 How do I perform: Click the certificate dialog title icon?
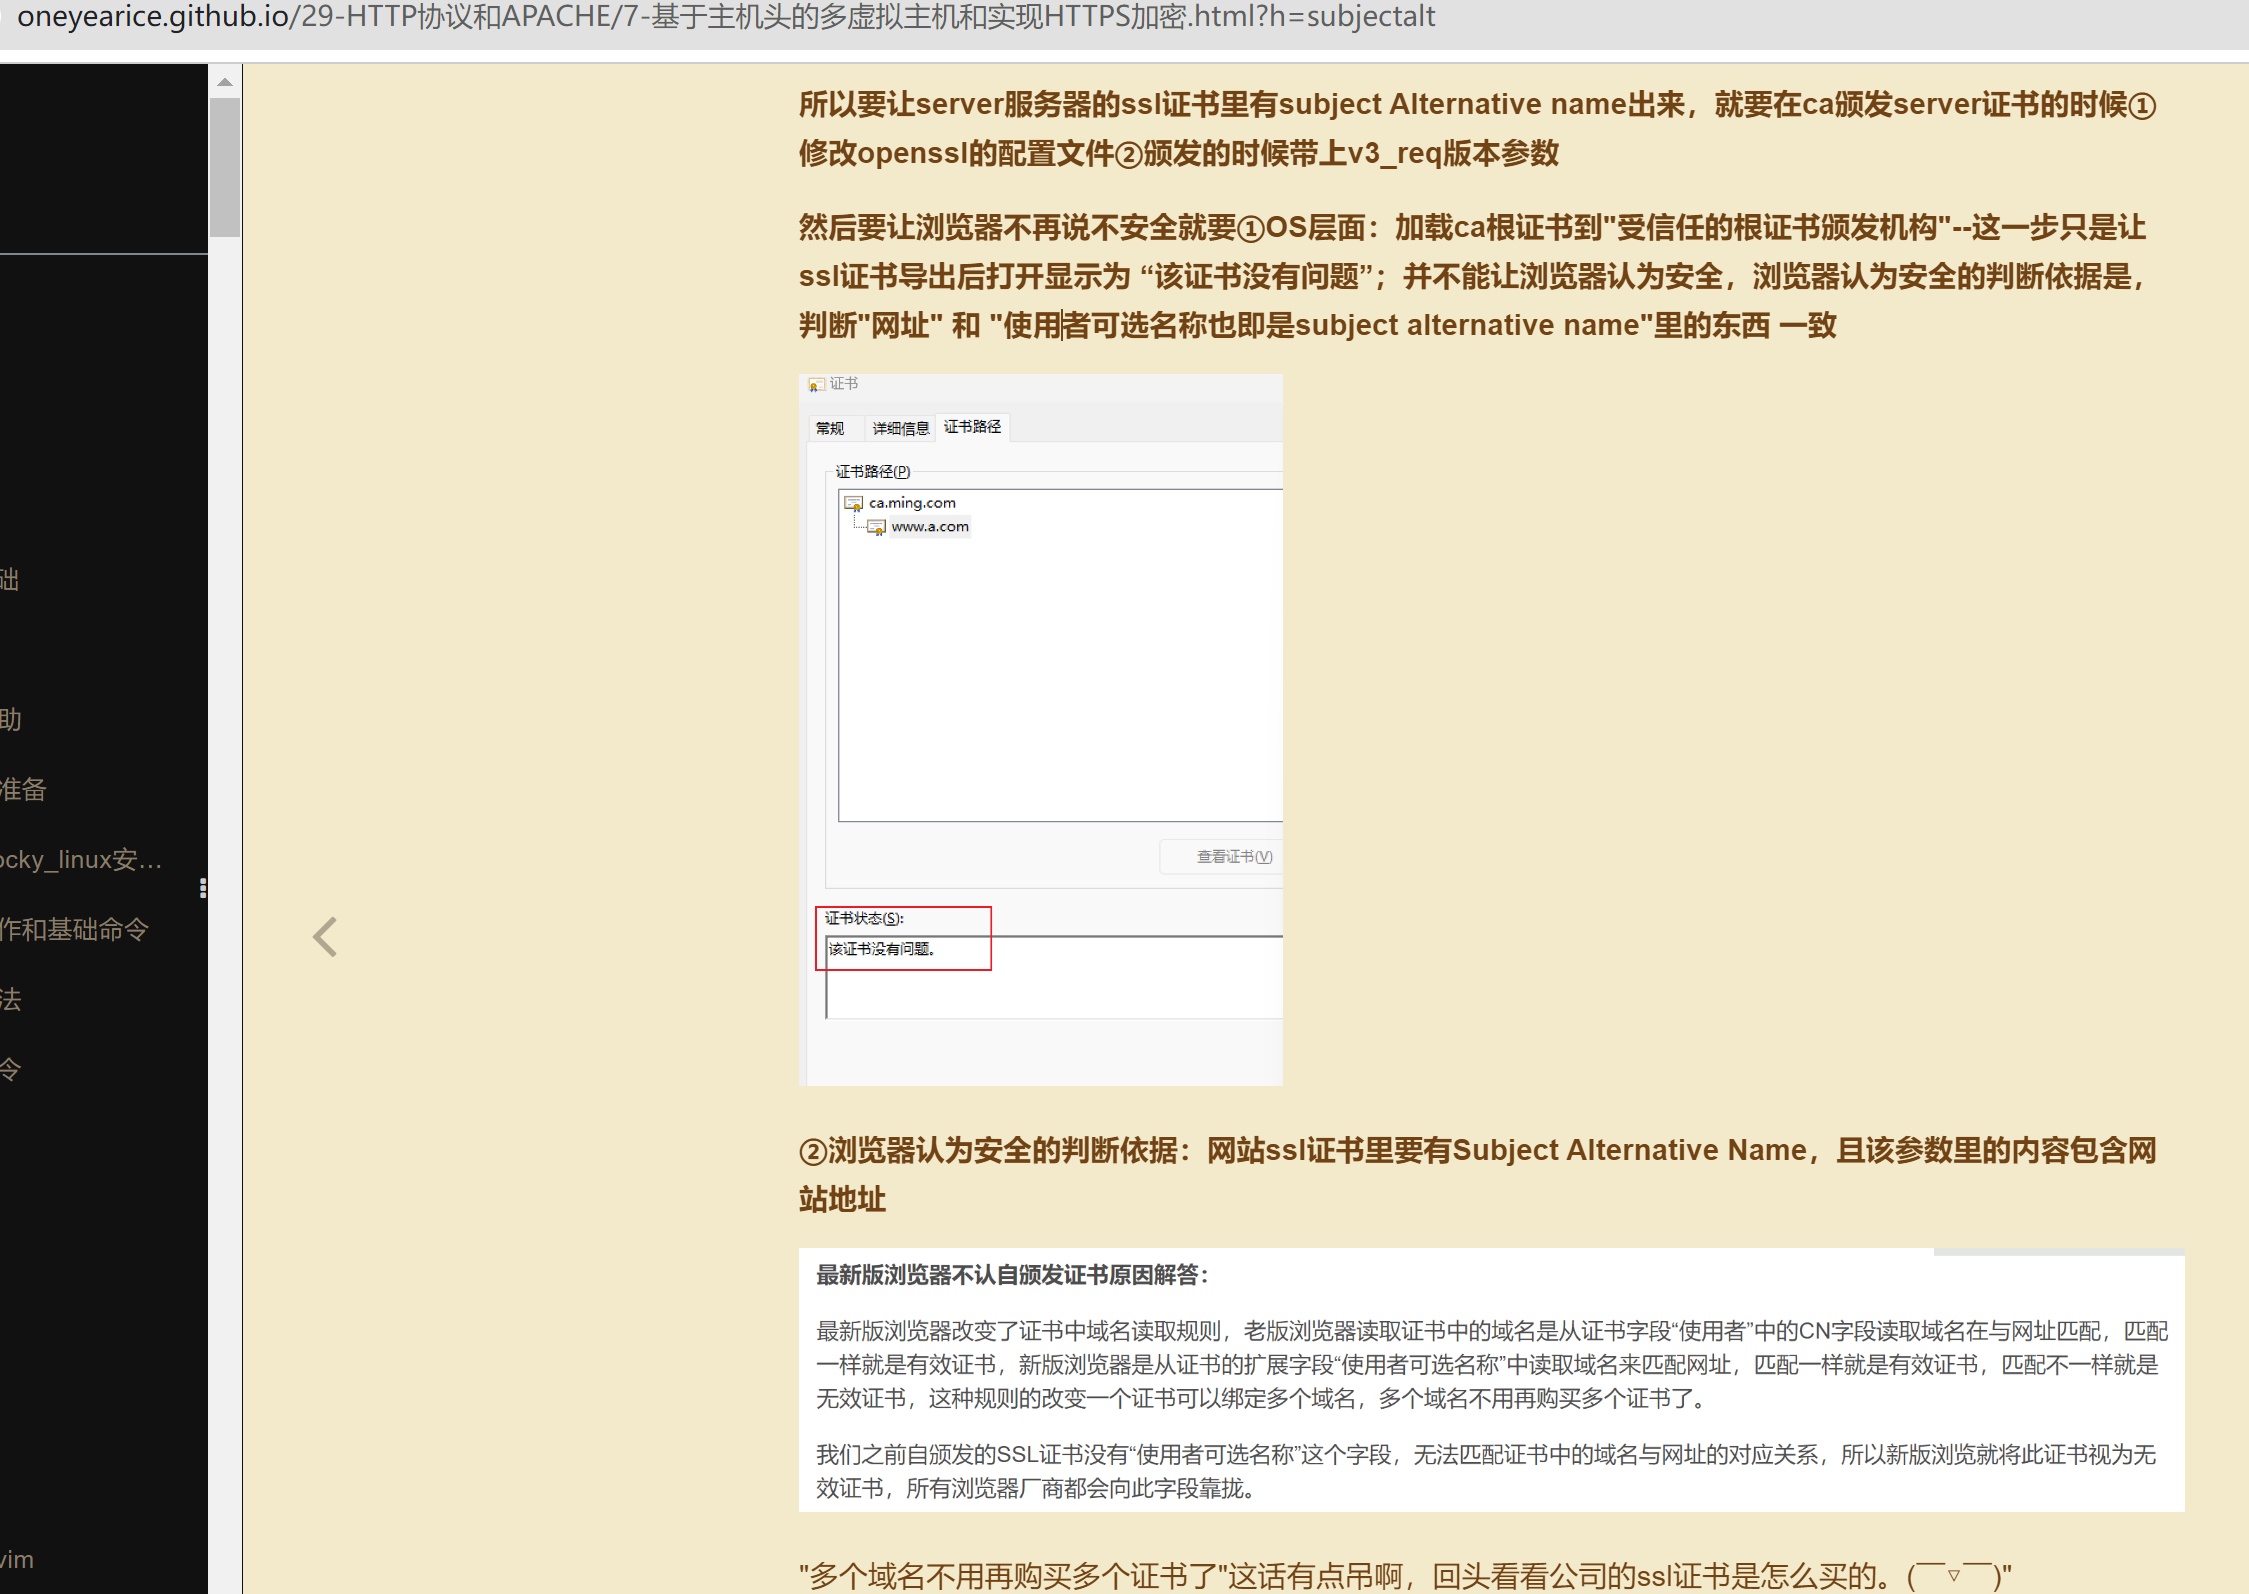[816, 385]
